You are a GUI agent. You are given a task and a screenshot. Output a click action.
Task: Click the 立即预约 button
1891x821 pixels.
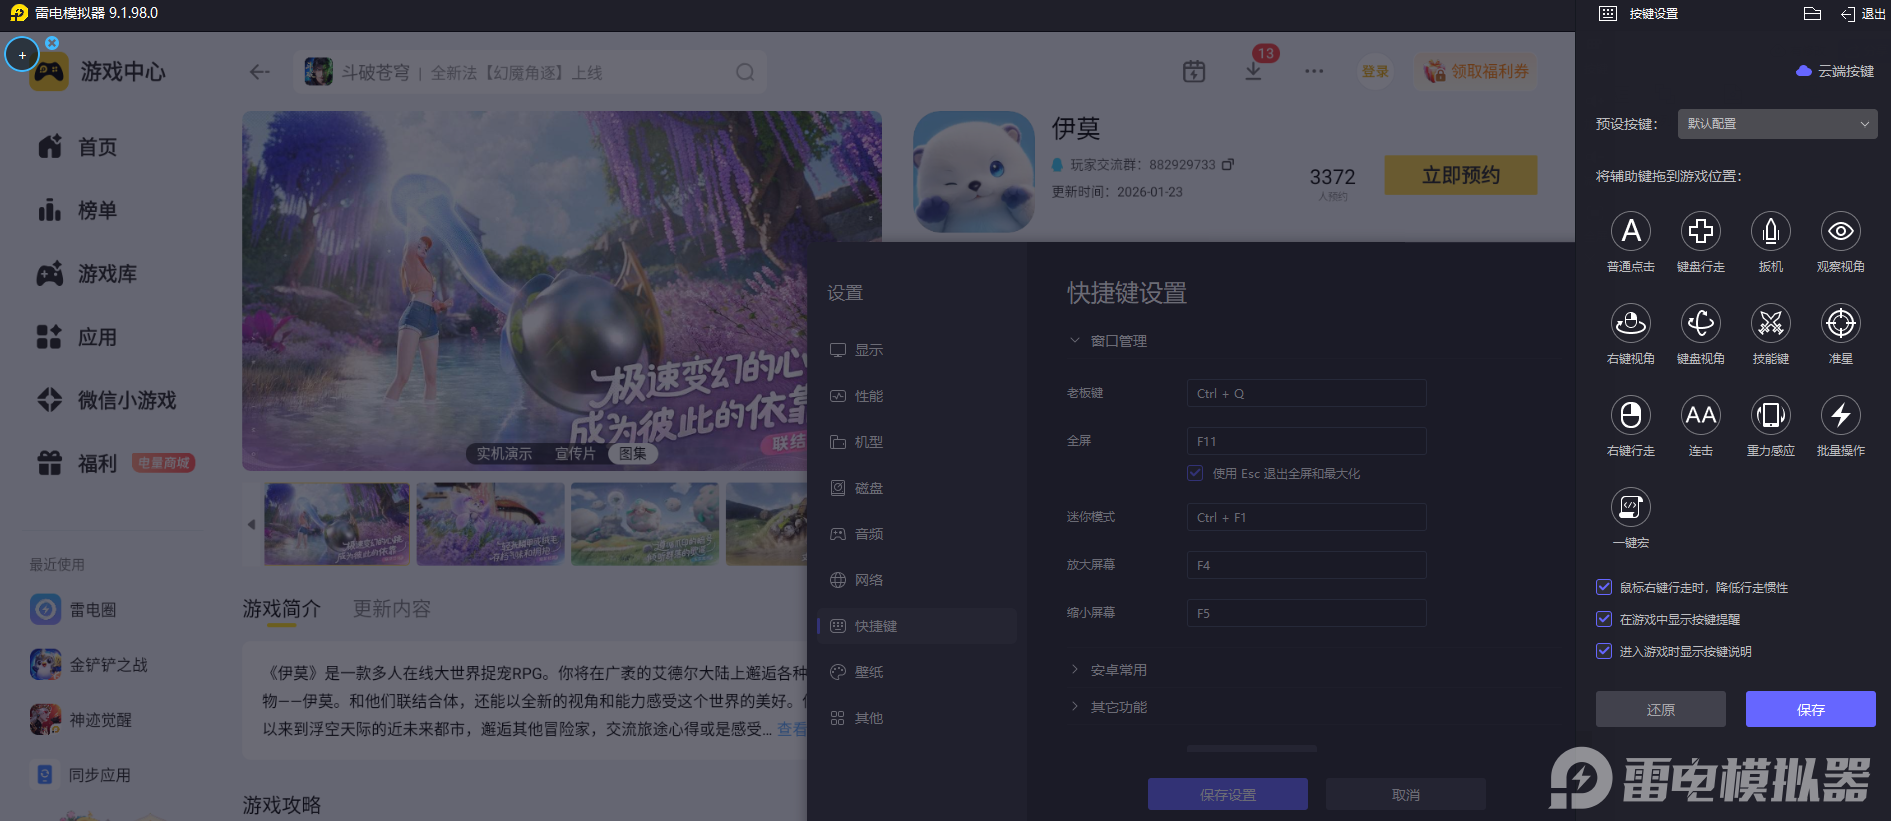click(x=1461, y=175)
